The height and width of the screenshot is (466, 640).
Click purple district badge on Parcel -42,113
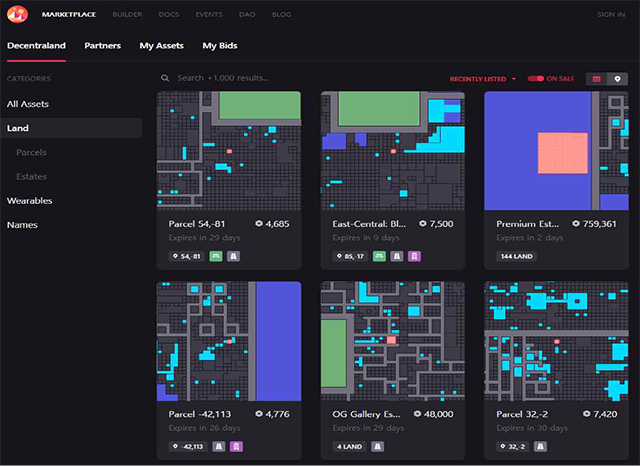click(x=236, y=446)
